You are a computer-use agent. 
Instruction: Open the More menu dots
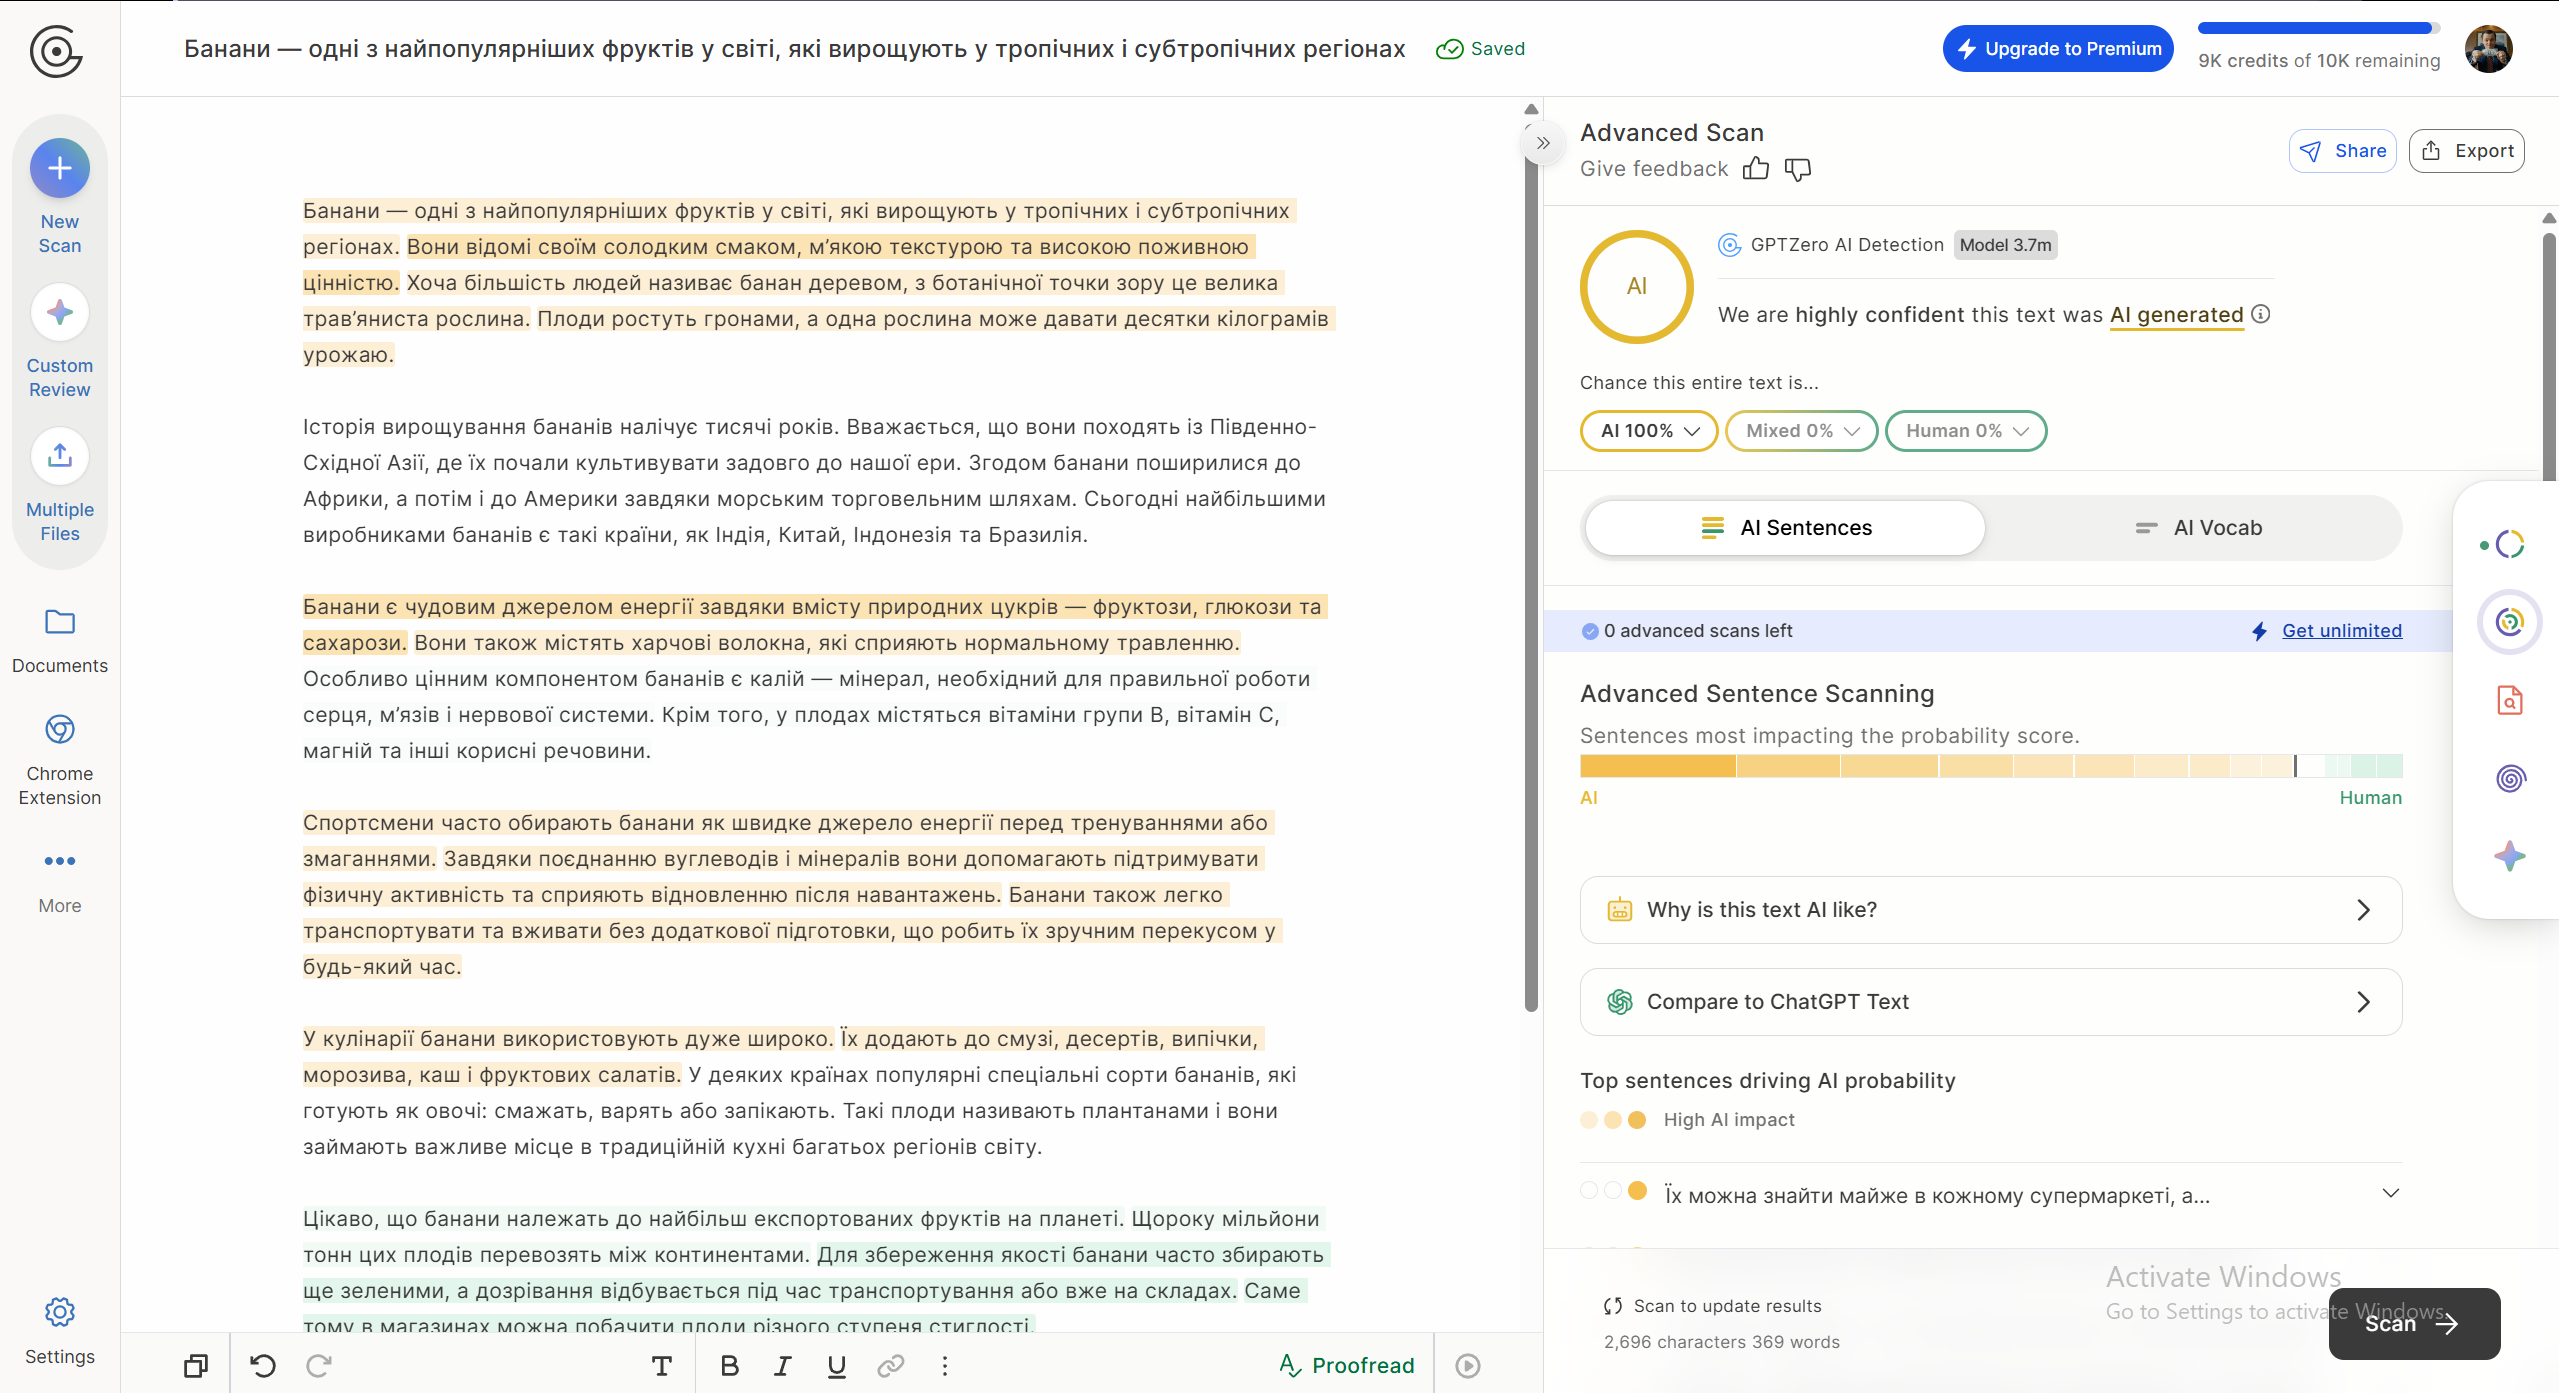(x=60, y=861)
